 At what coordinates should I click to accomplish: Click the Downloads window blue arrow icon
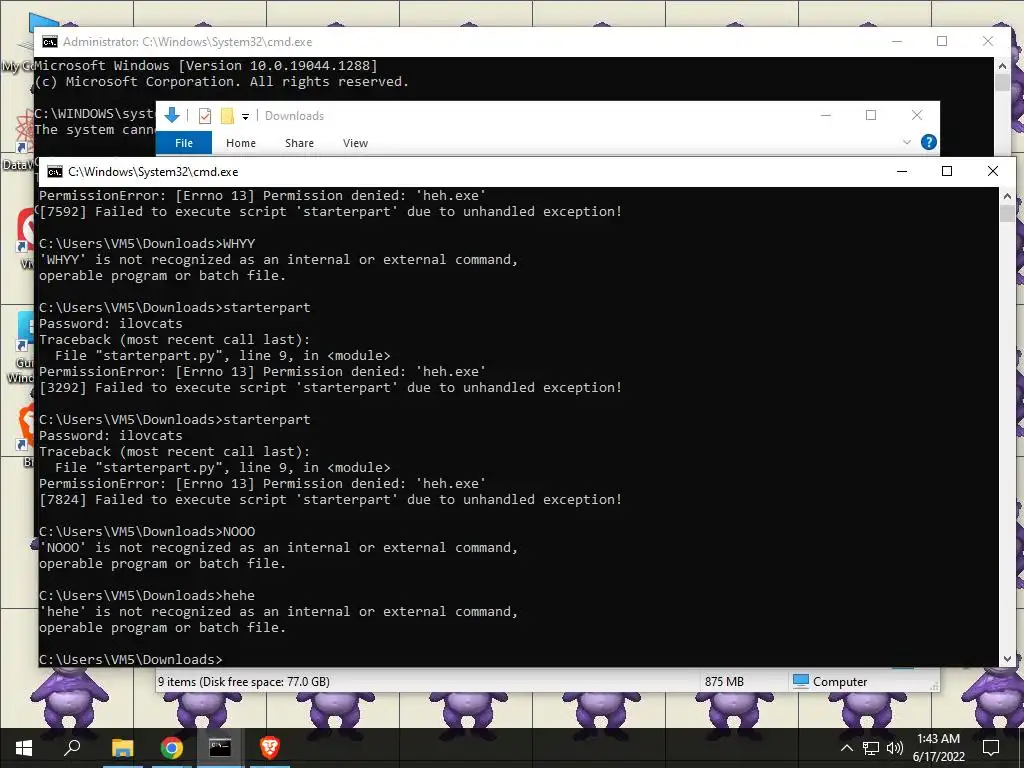point(172,116)
